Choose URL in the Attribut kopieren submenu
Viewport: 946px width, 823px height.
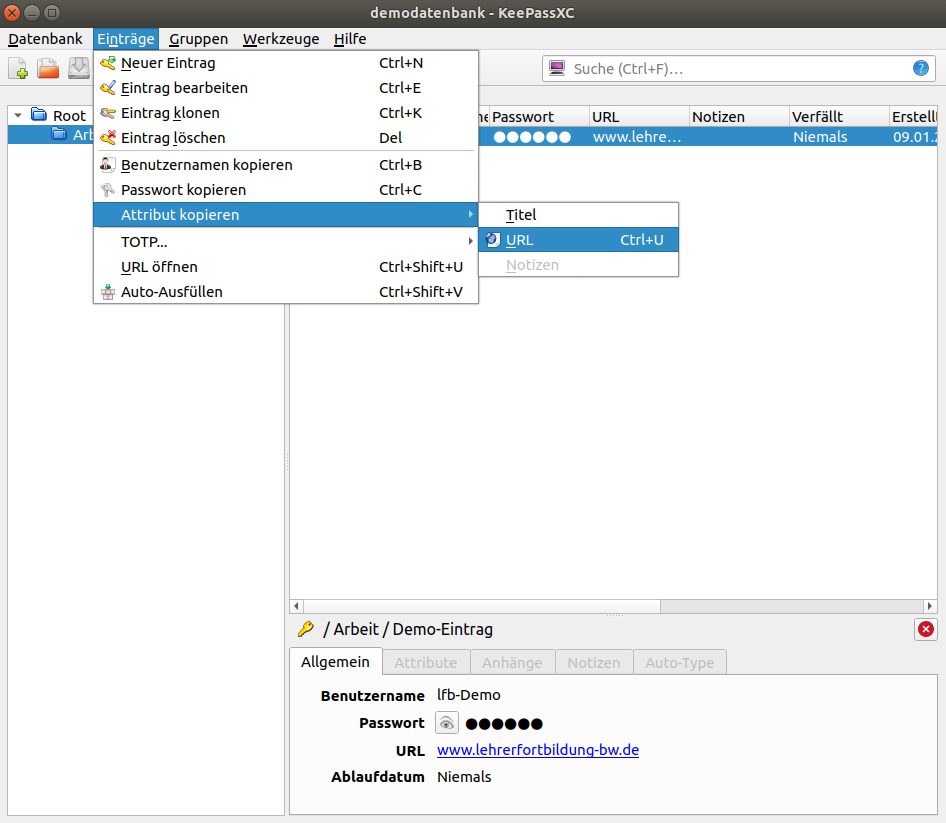point(520,240)
